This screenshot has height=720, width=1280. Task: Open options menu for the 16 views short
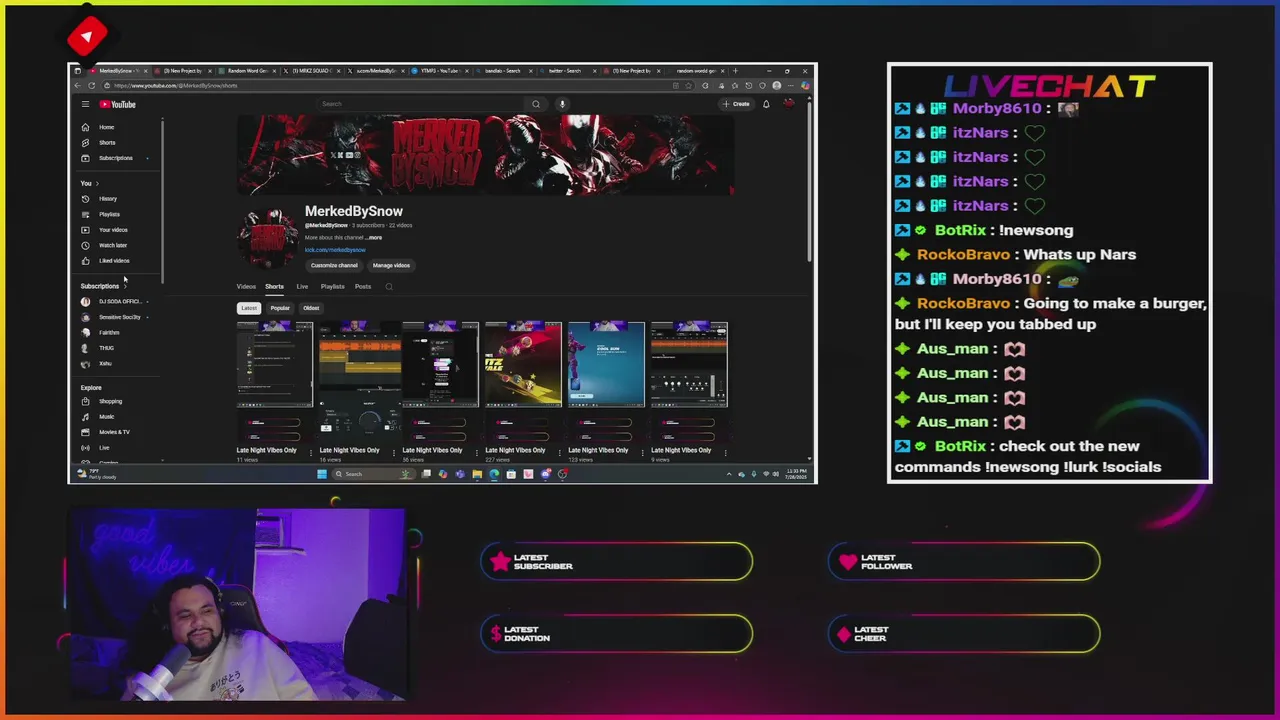pos(394,452)
